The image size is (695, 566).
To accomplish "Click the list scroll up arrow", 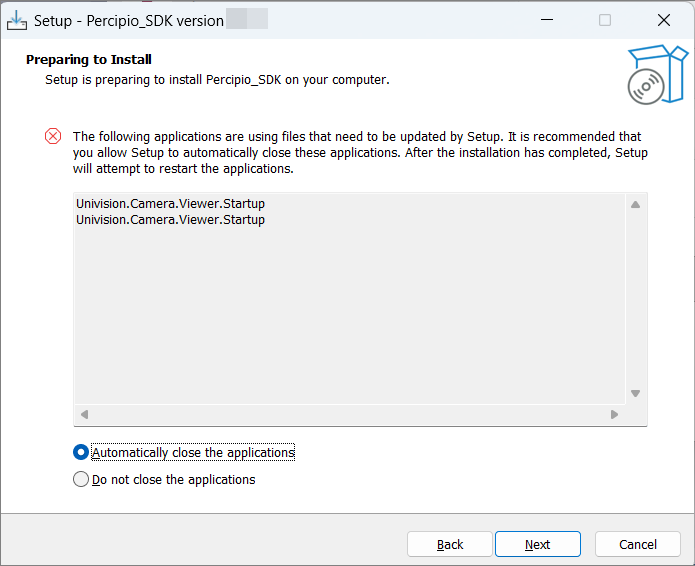I will point(636,204).
